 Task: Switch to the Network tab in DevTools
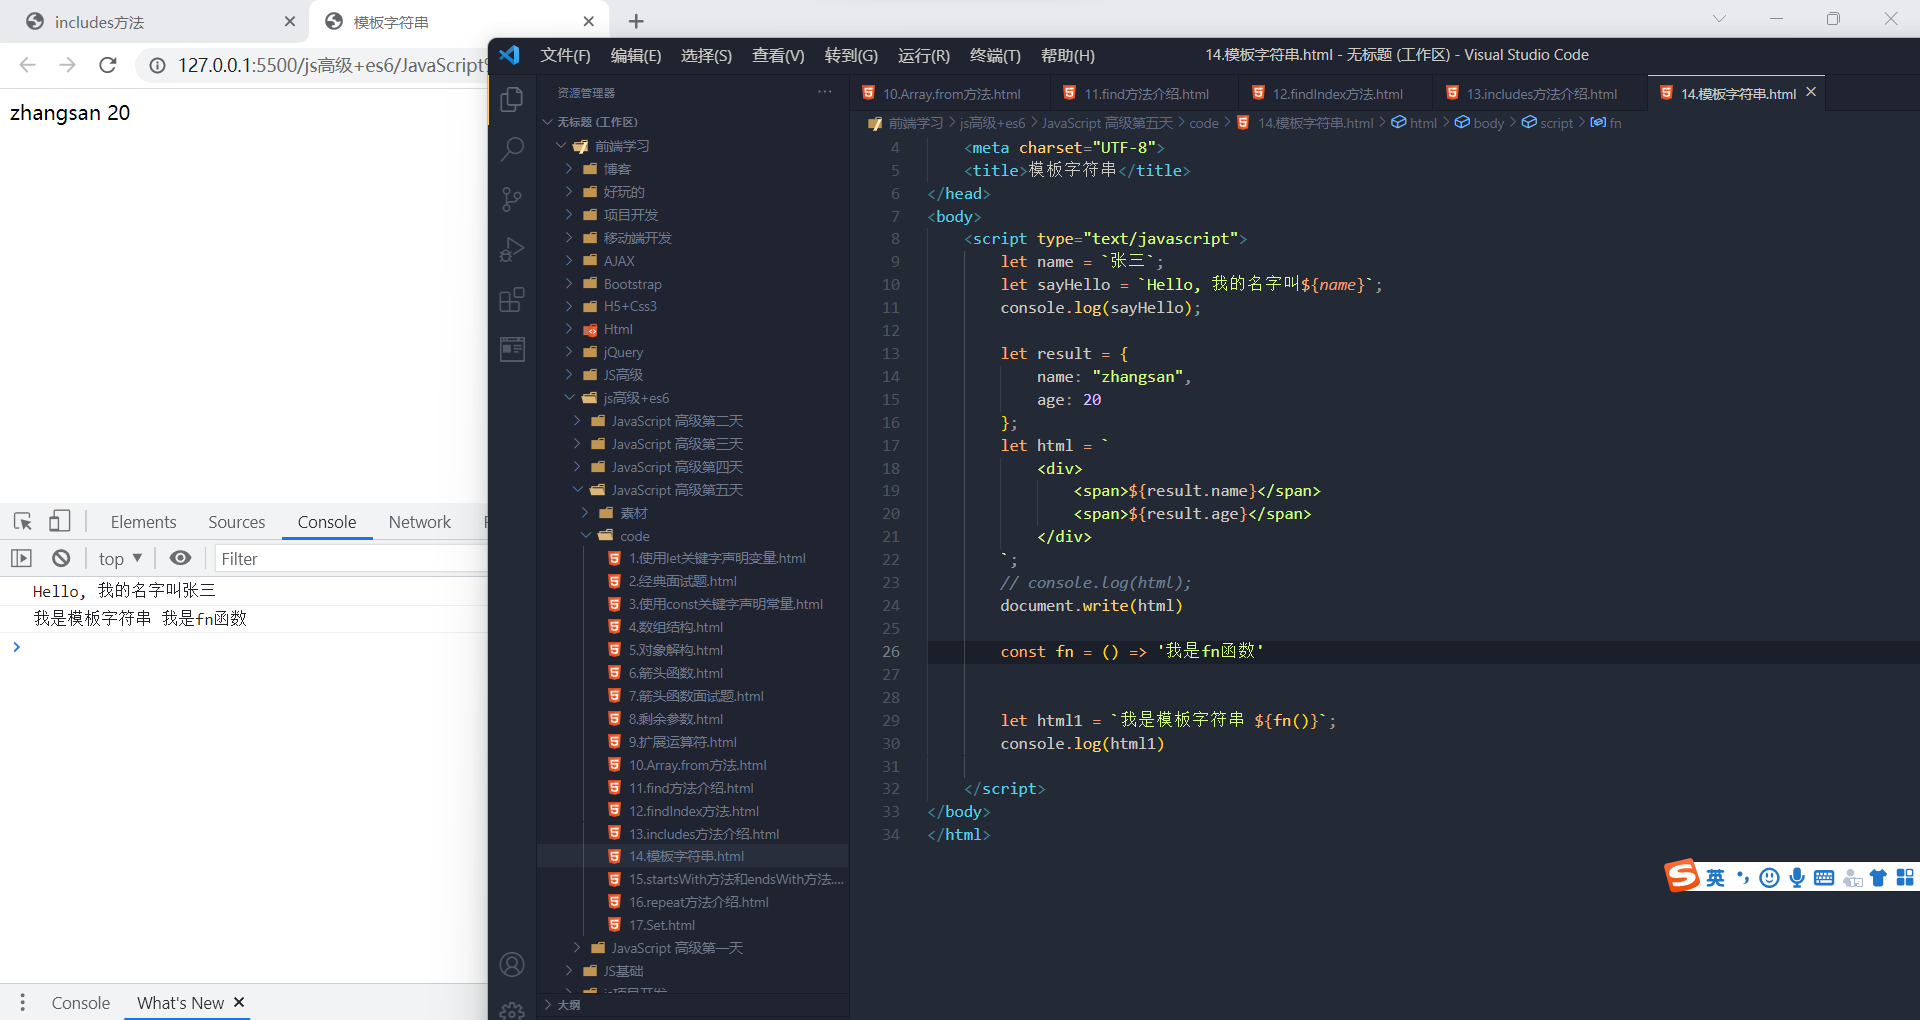[419, 521]
